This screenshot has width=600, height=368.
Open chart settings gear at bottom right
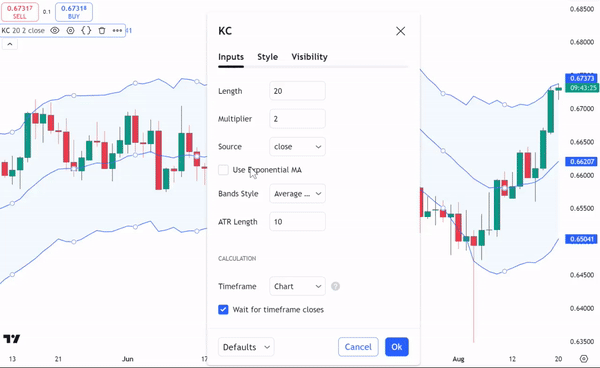tap(584, 358)
